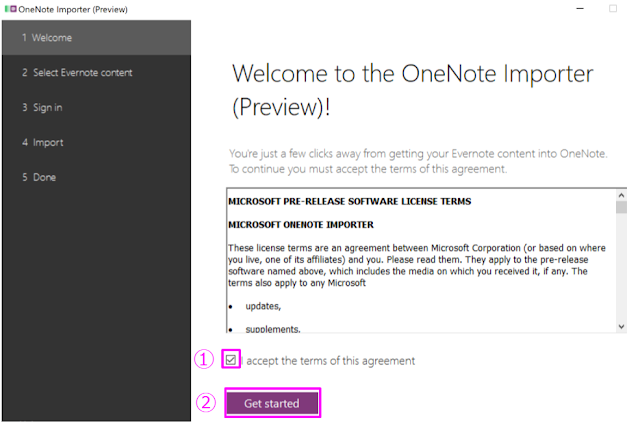Go to step 2 Select Evernote content

[96, 73]
